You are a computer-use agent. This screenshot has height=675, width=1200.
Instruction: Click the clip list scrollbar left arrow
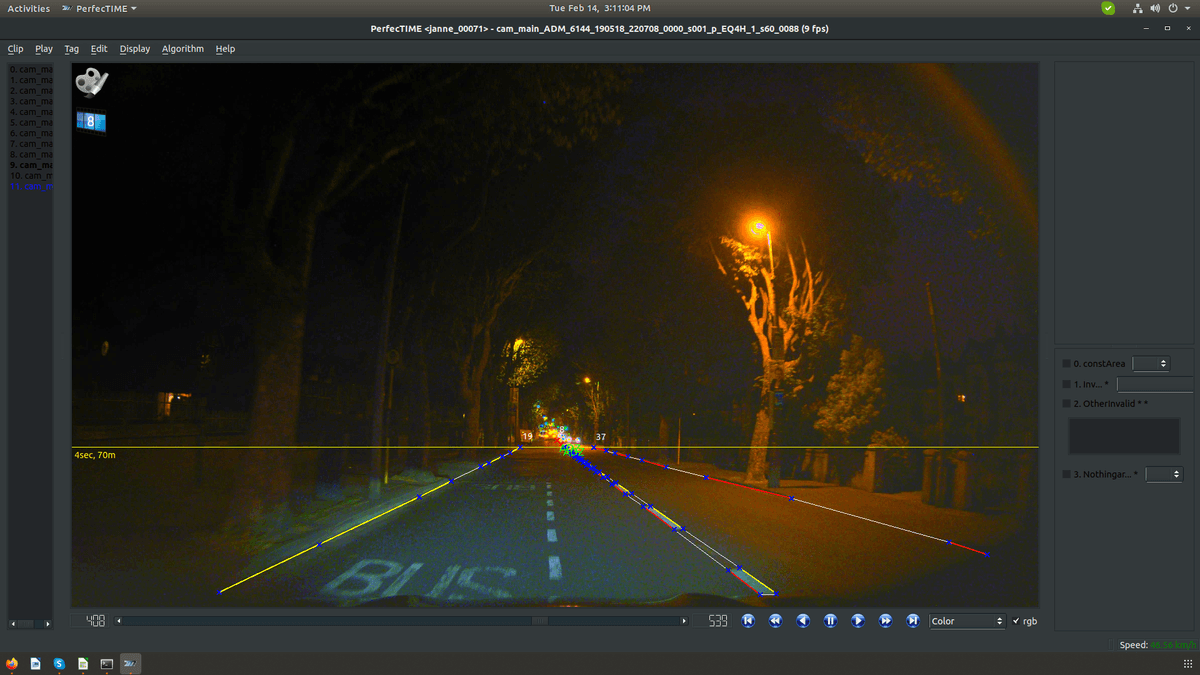click(x=13, y=624)
